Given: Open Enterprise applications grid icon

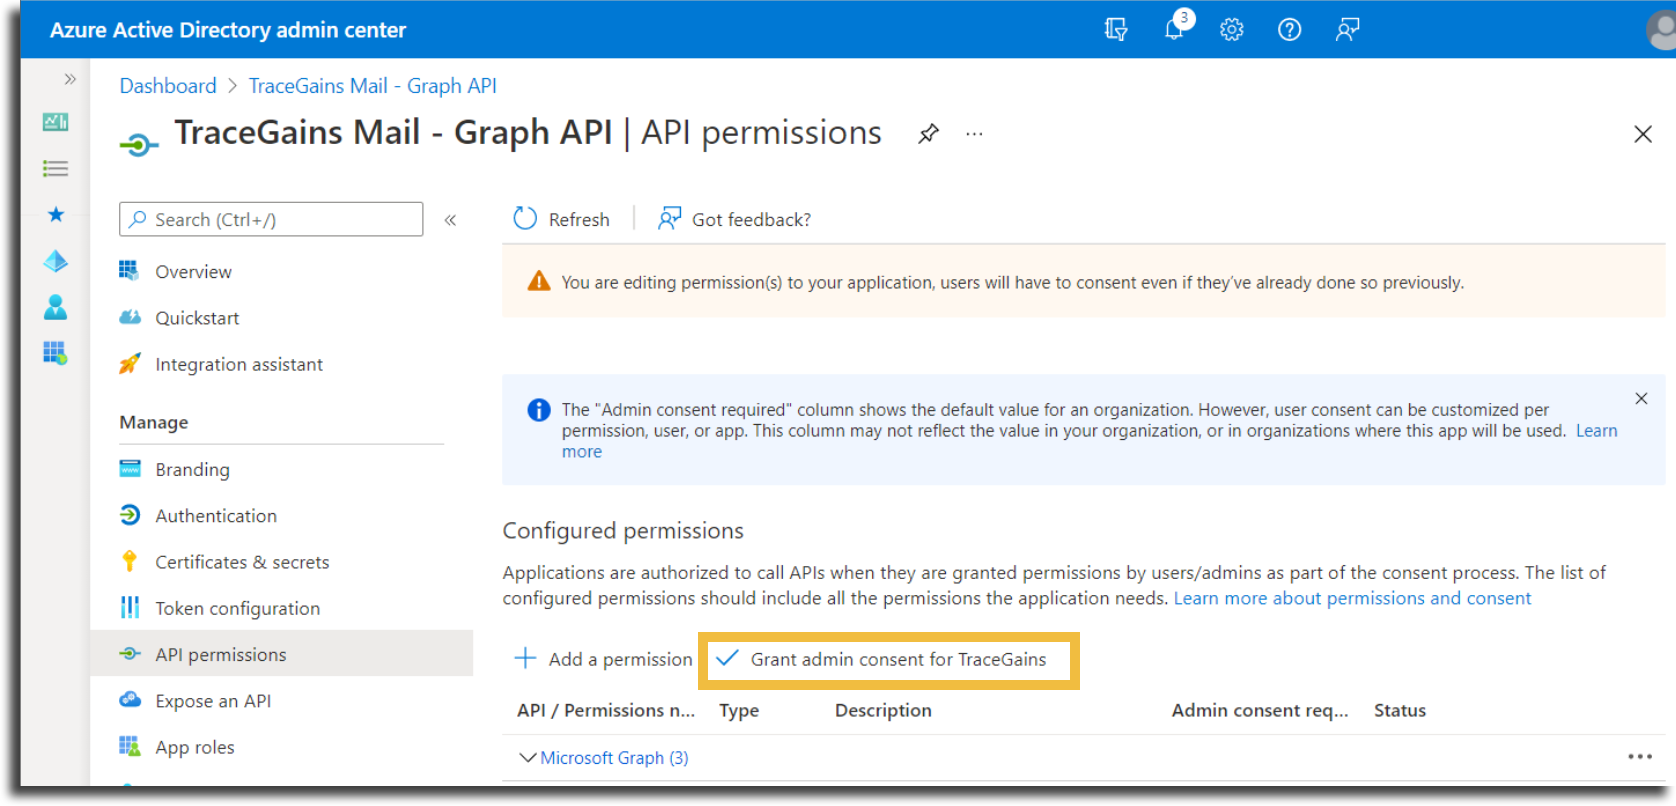Looking at the screenshot, I should (x=56, y=353).
